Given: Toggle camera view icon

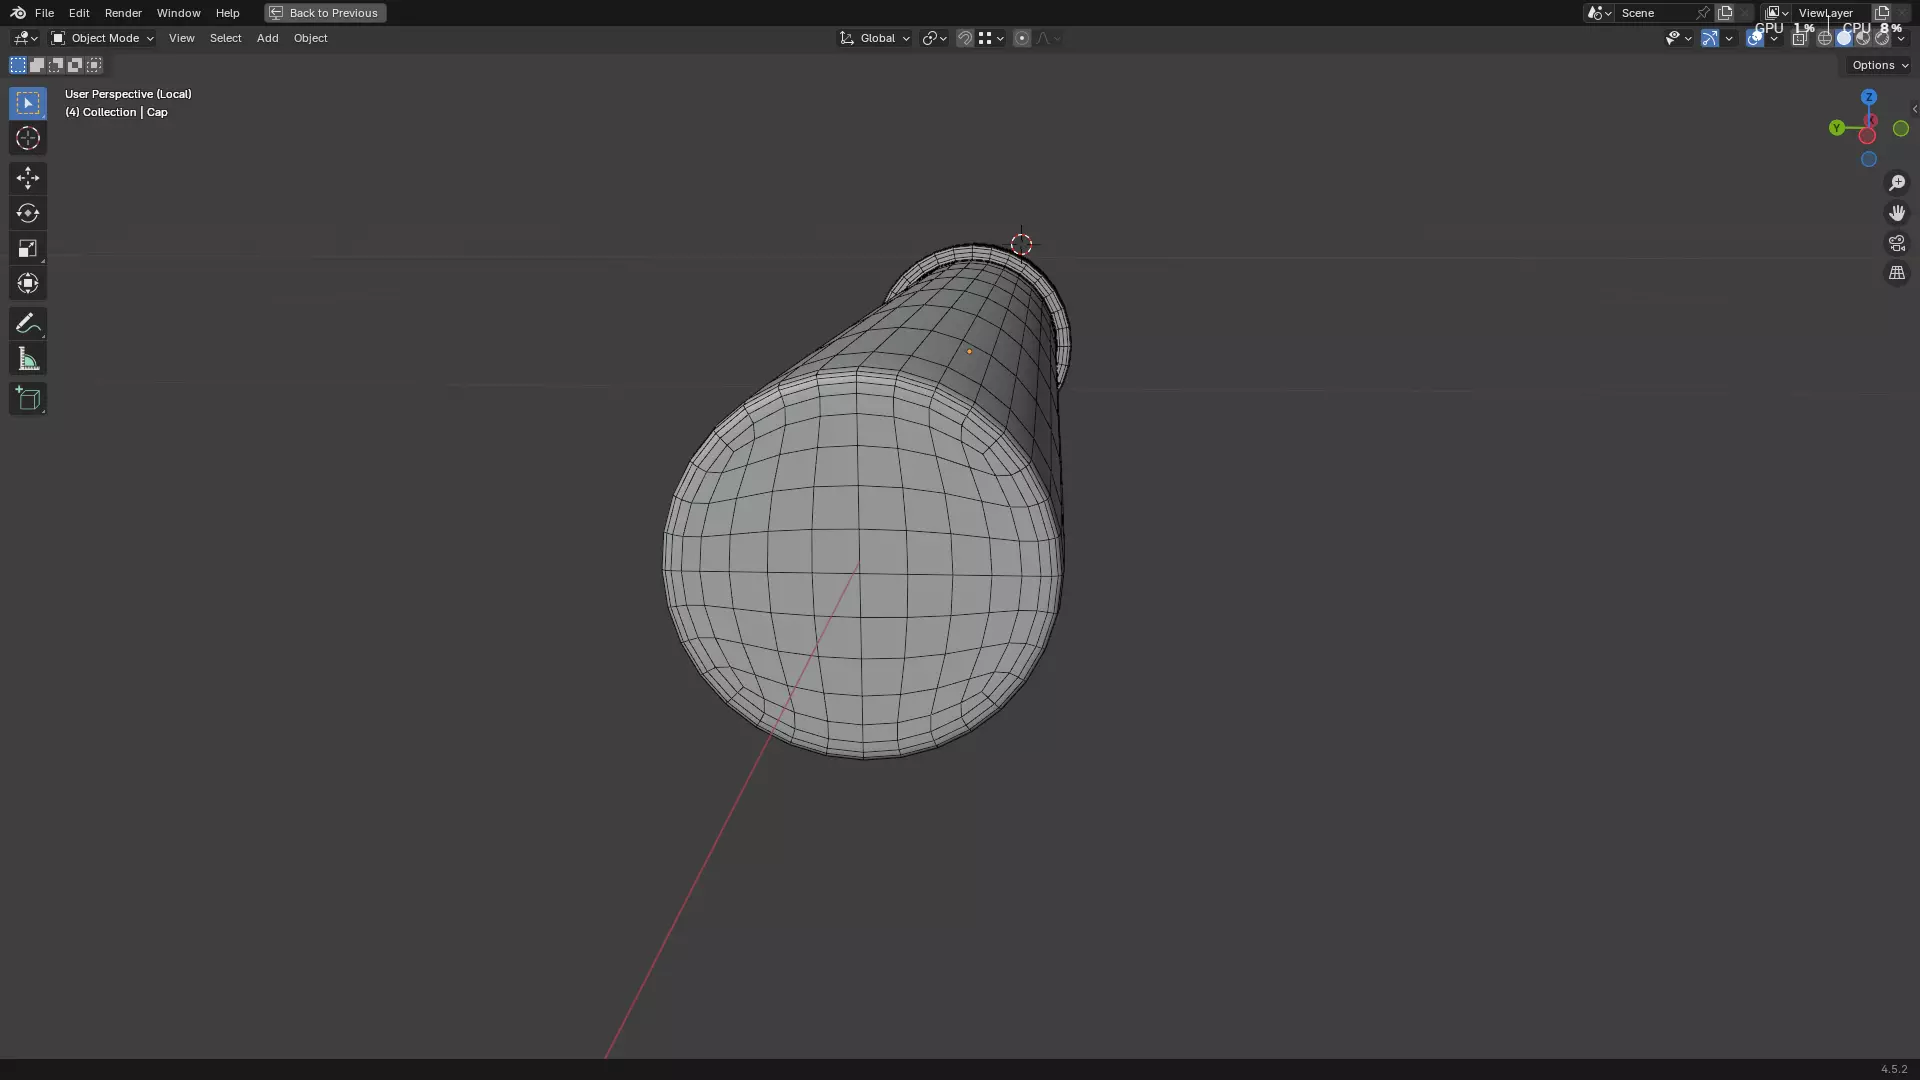Looking at the screenshot, I should click(x=1897, y=243).
